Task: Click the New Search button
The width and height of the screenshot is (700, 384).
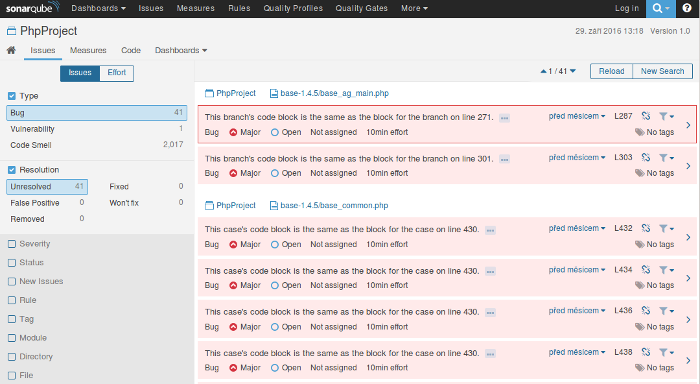Action: (x=662, y=71)
